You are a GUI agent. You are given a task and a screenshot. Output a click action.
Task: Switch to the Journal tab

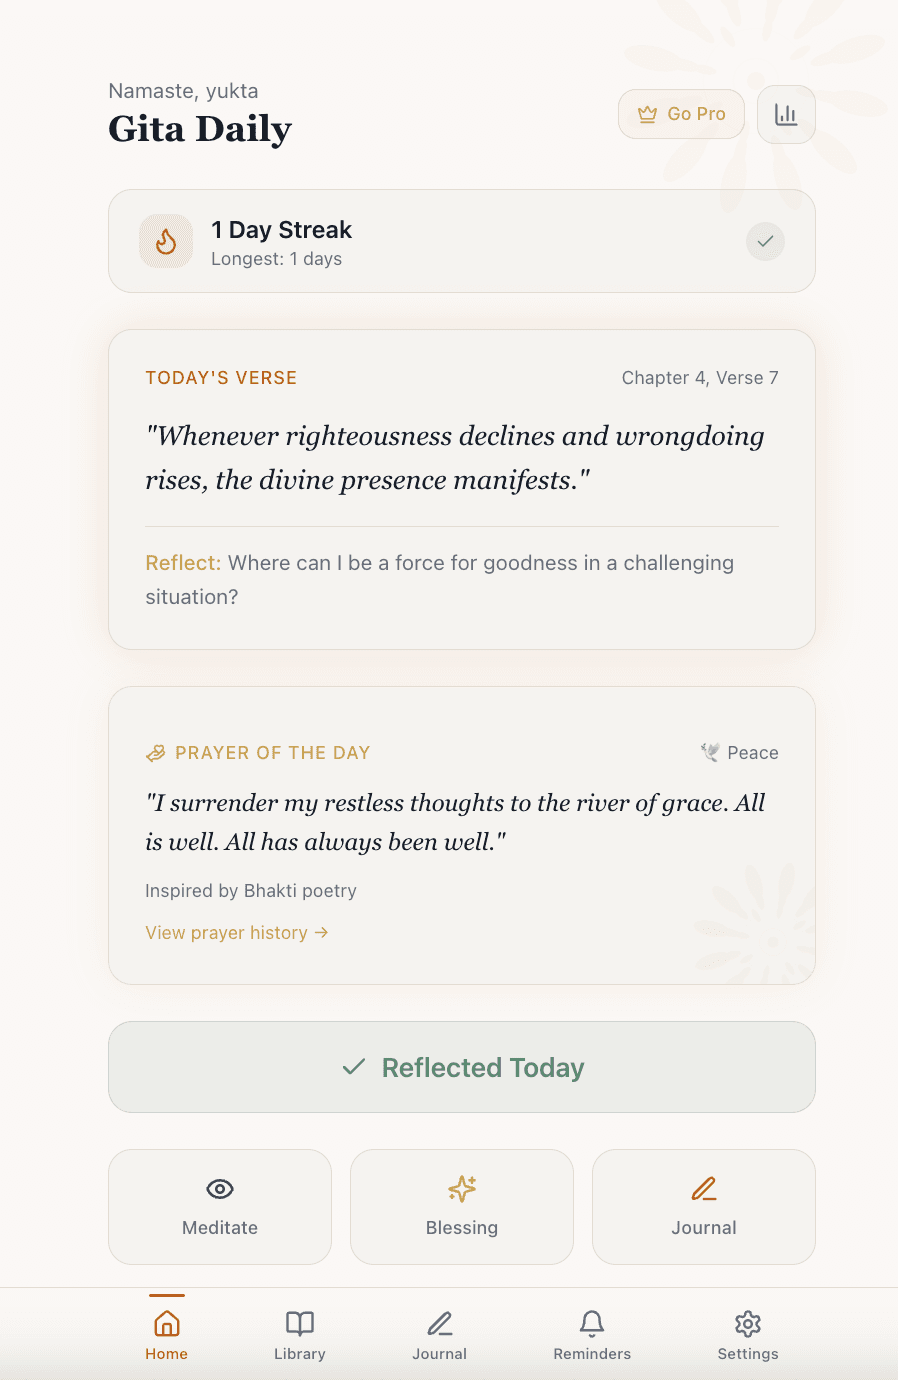[439, 1333]
